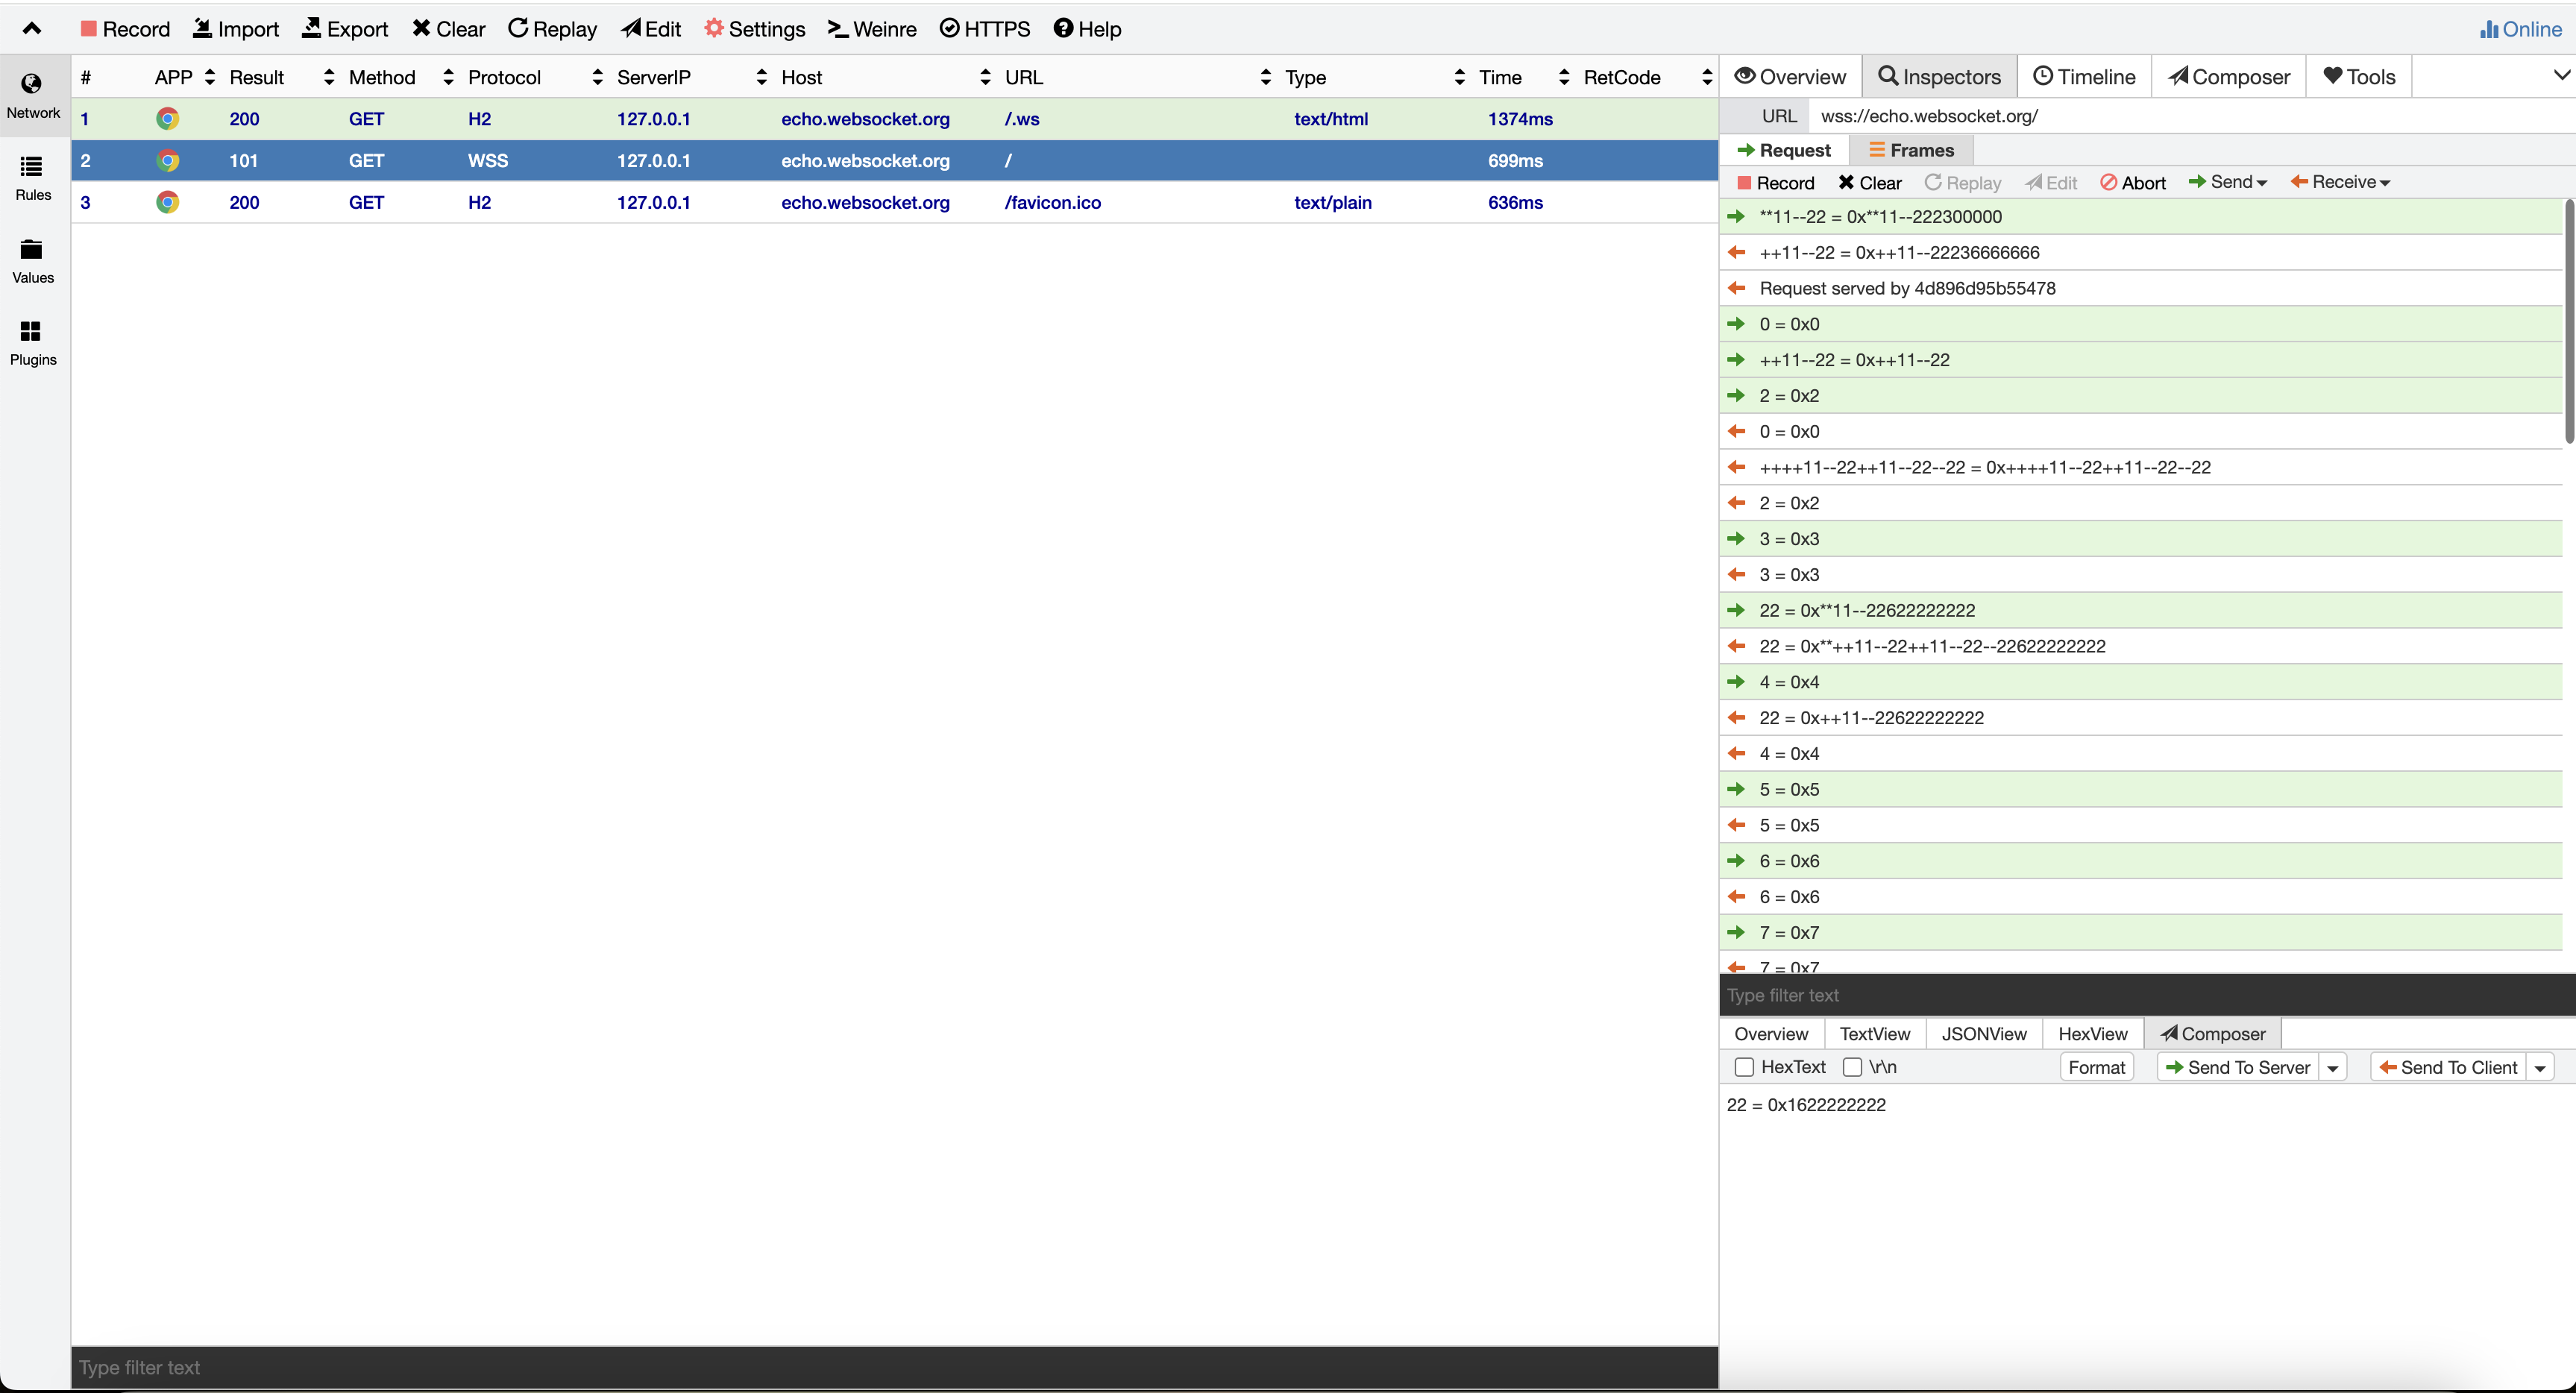Viewport: 2576px width, 1393px height.
Task: Open the Values sidebar icon
Action: coord(32,260)
